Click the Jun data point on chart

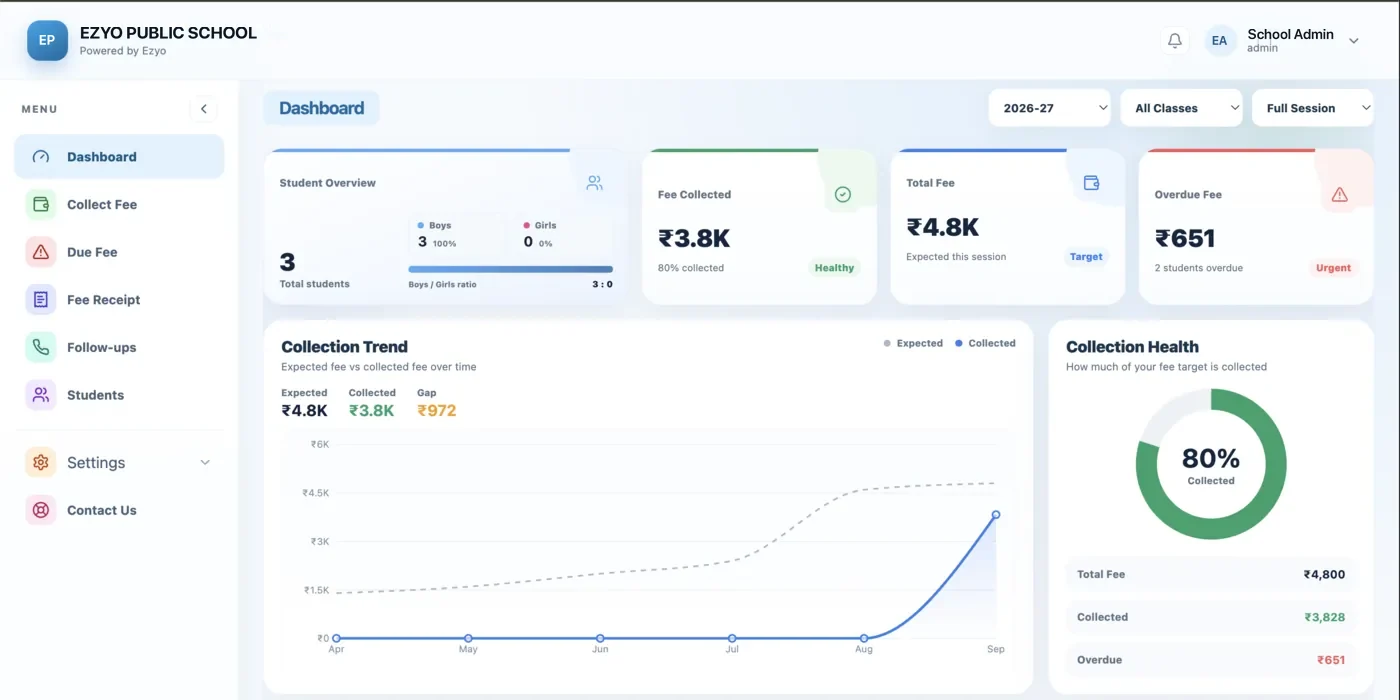click(600, 638)
